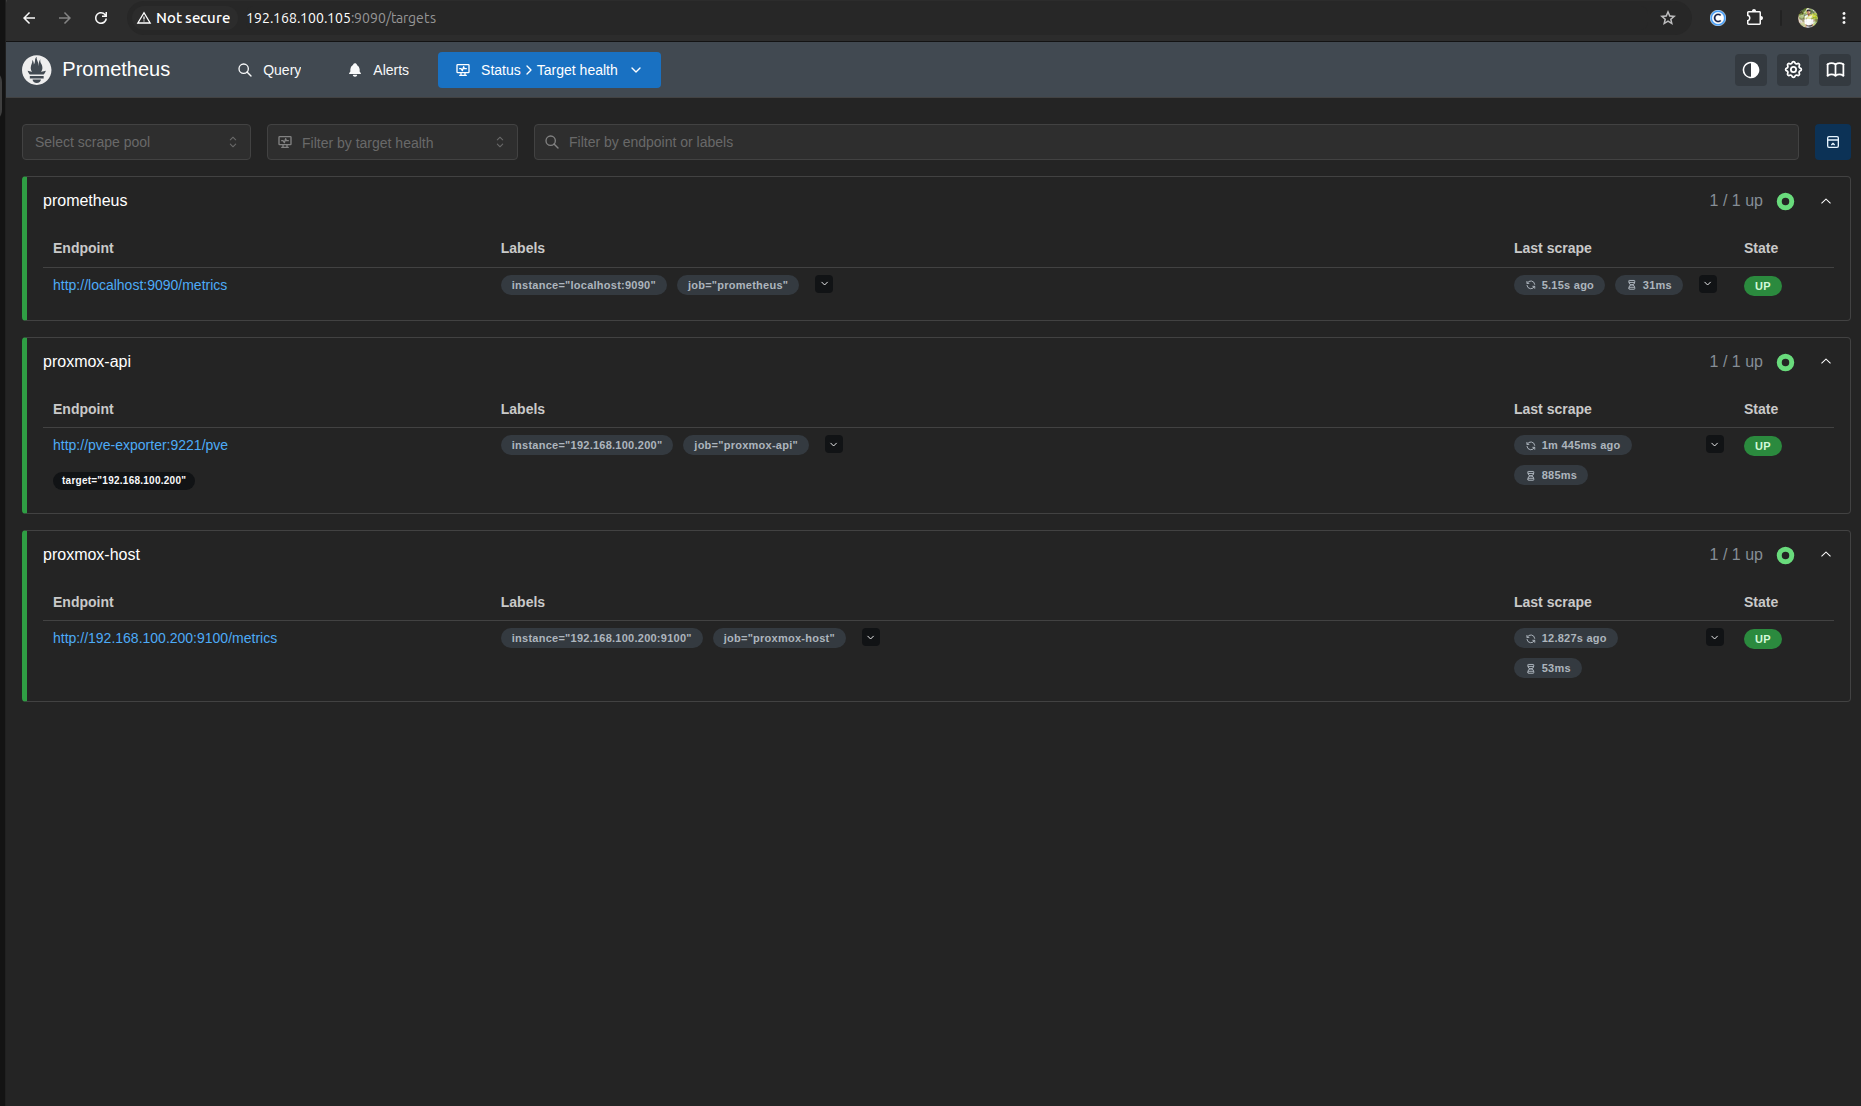
Task: Click the instance="192.168.100.200:9100" label badge
Action: [x=602, y=638]
